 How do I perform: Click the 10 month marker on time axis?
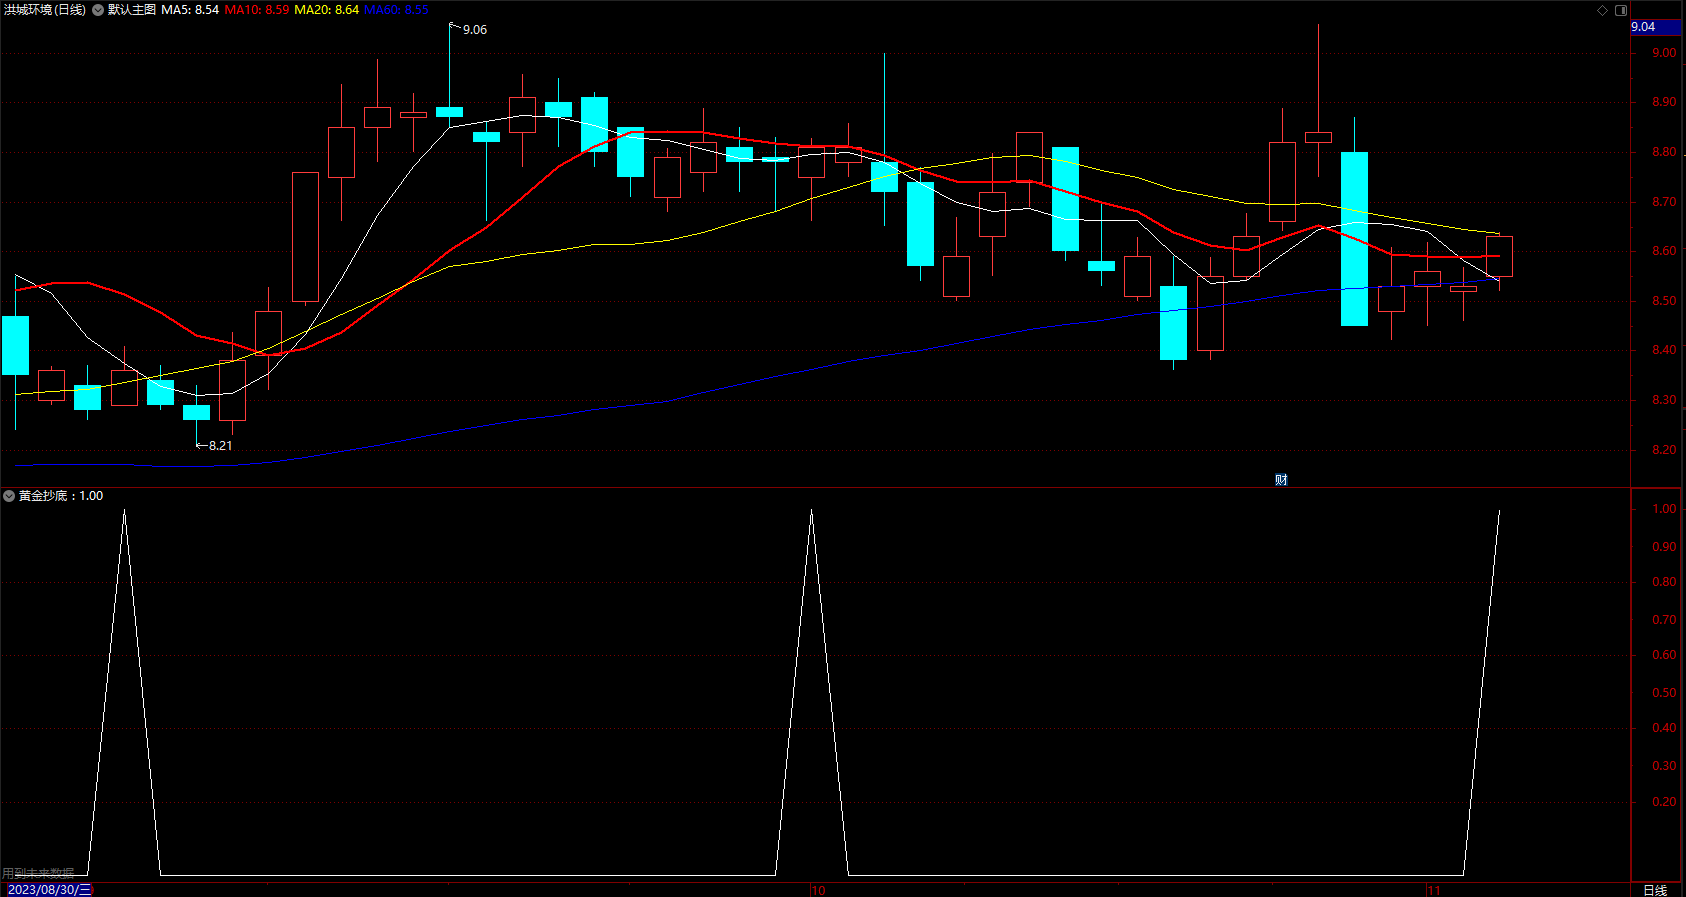coord(818,890)
